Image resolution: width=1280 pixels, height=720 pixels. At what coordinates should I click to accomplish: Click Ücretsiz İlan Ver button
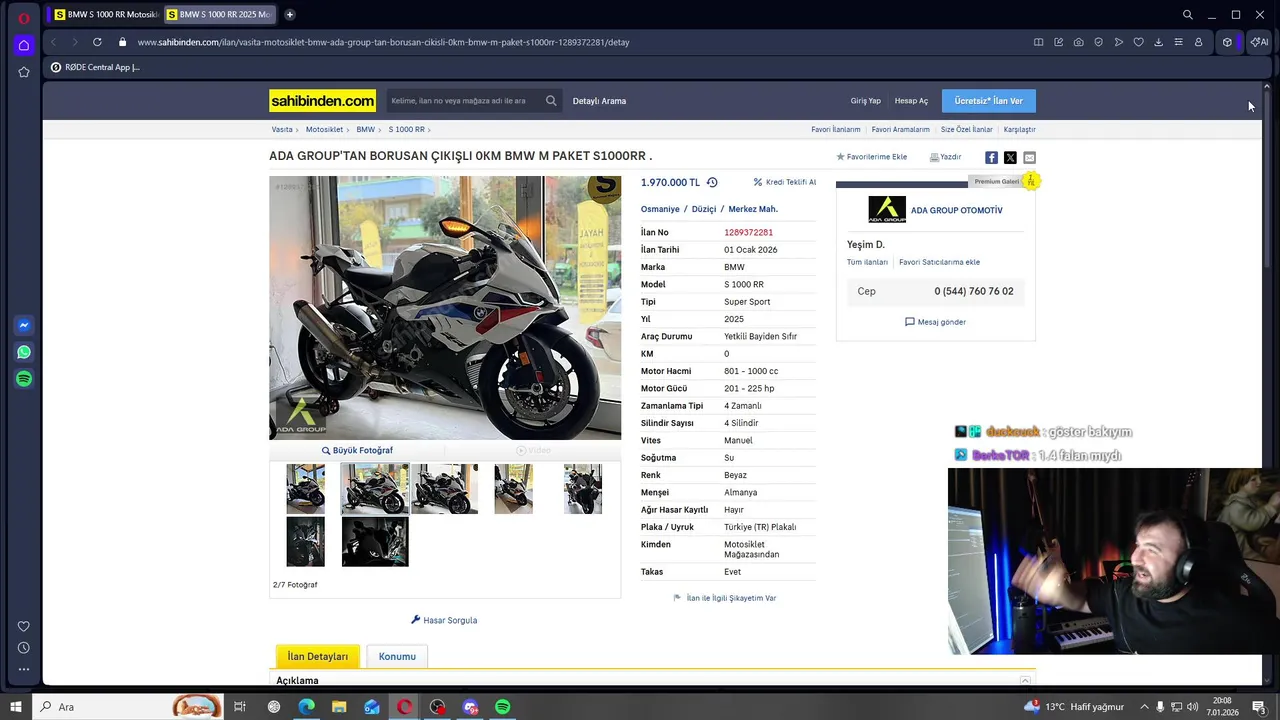click(x=989, y=101)
